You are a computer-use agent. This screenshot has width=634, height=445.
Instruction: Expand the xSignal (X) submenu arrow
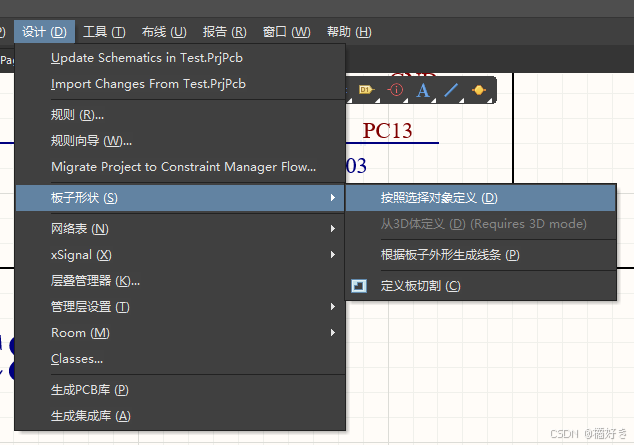(x=333, y=255)
